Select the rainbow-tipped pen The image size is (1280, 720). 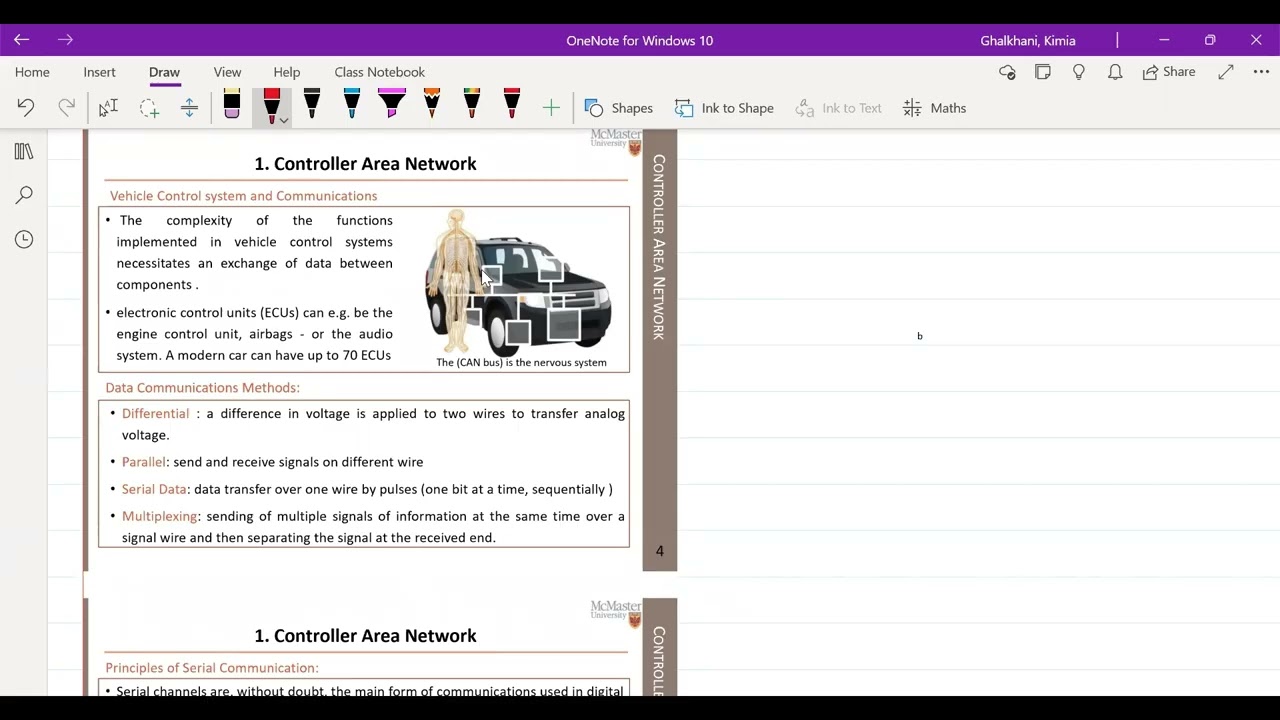472,104
